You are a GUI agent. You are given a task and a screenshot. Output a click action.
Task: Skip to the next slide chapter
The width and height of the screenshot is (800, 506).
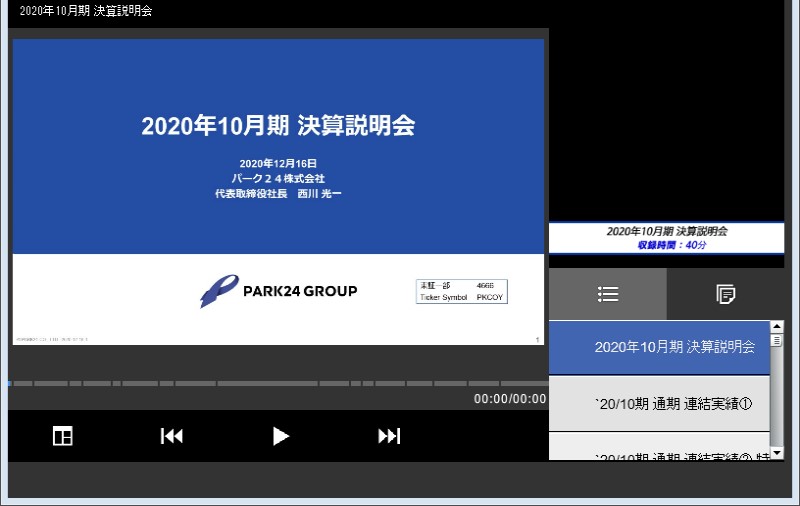point(389,436)
